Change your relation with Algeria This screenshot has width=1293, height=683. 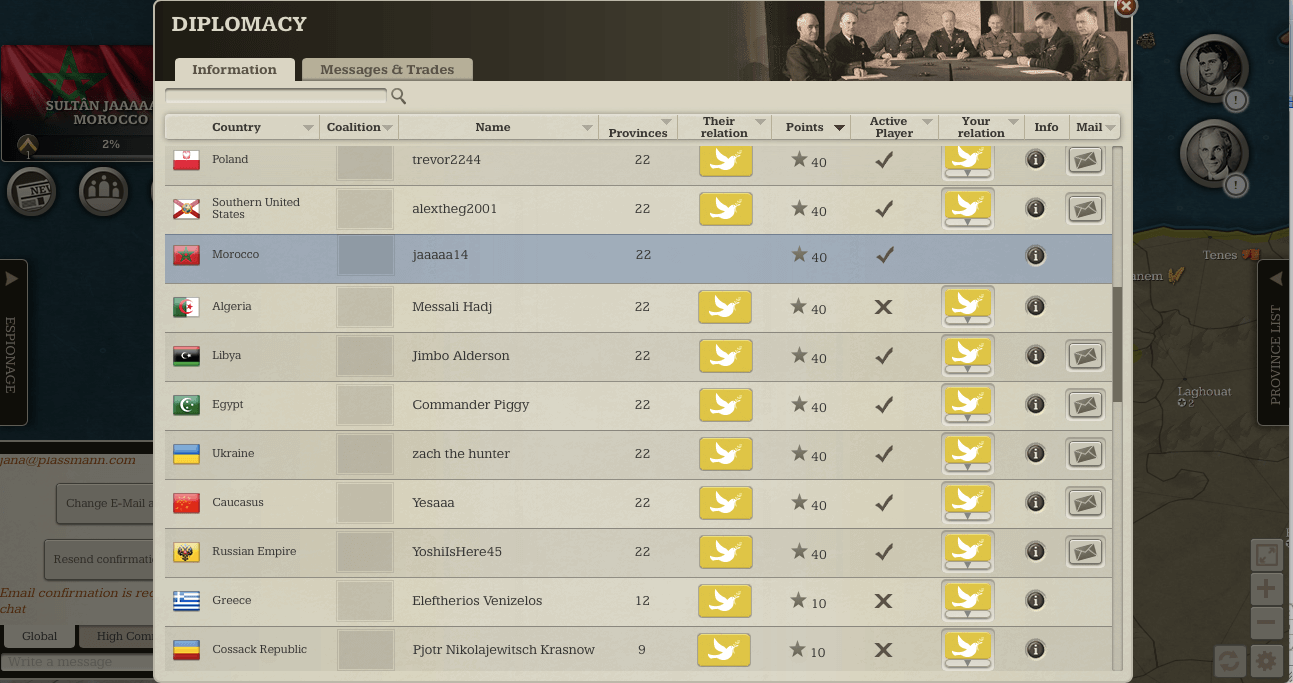(x=967, y=307)
